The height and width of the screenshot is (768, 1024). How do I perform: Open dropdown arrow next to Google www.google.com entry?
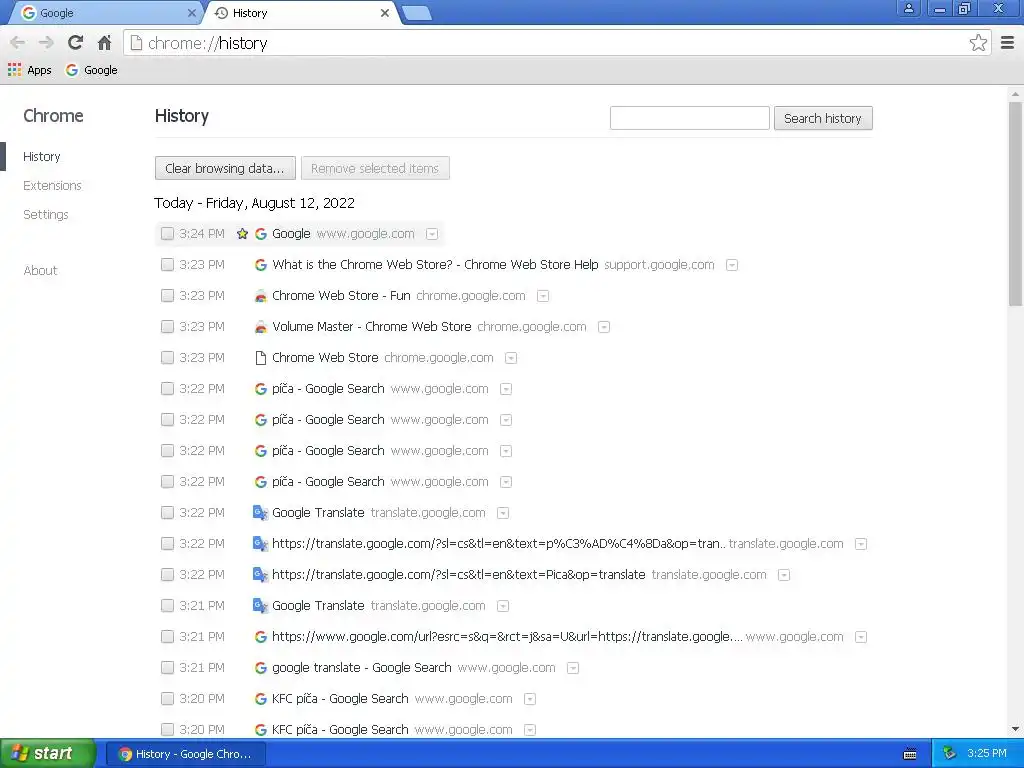click(x=432, y=234)
